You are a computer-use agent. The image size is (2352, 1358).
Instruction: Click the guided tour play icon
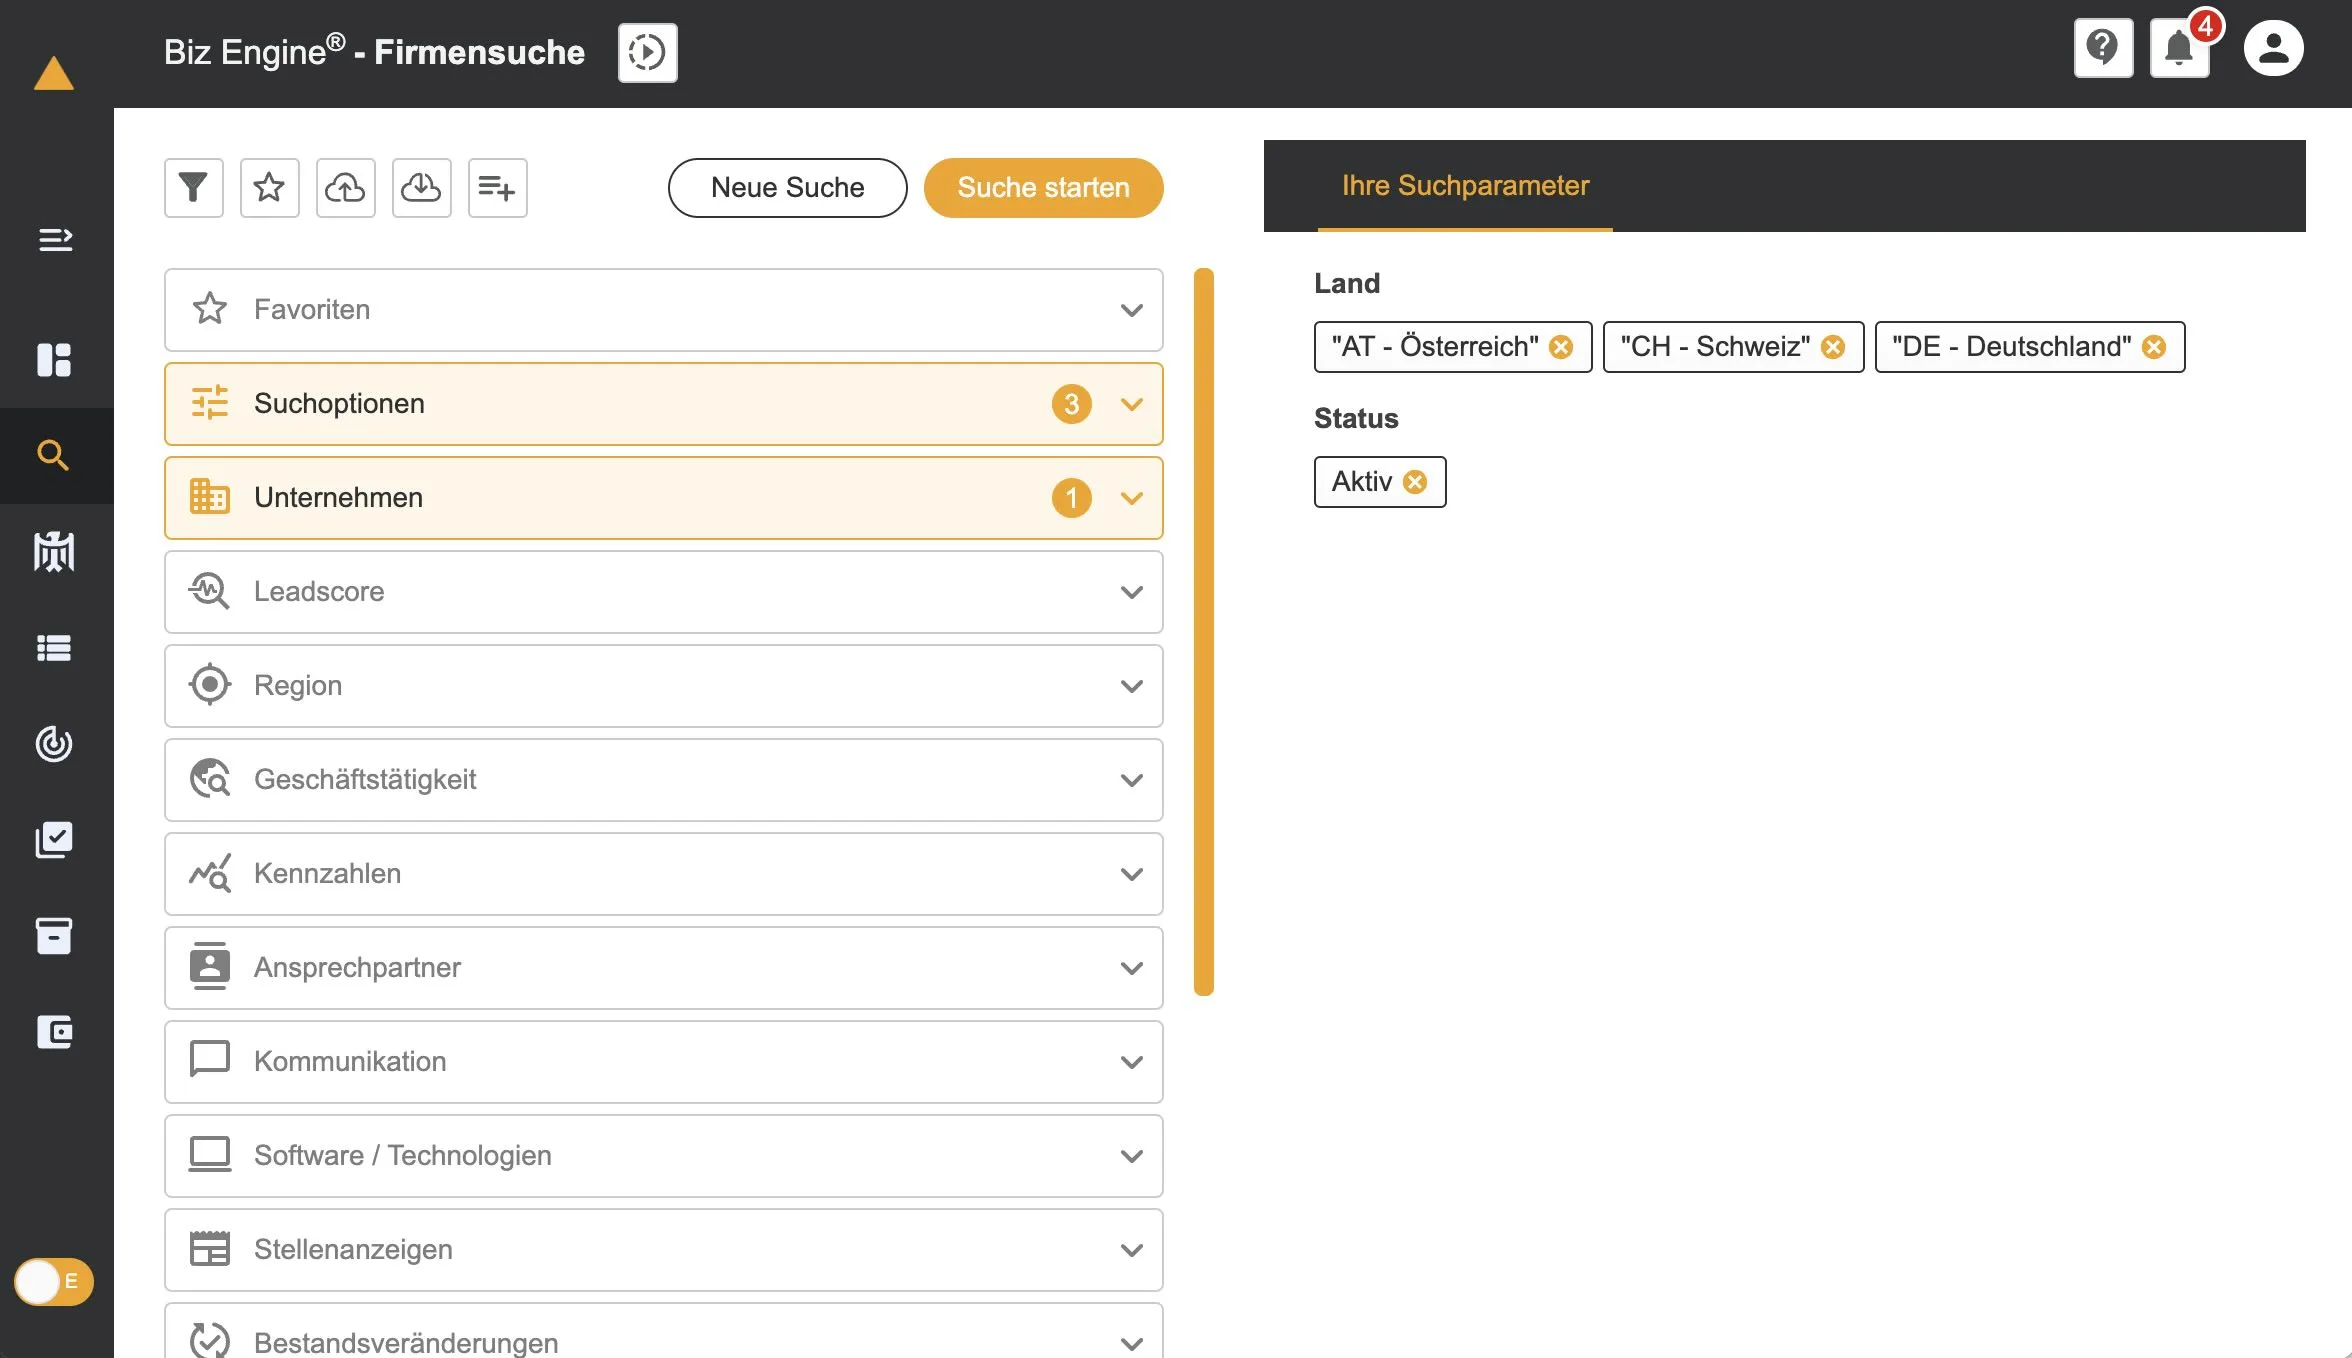pos(647,52)
